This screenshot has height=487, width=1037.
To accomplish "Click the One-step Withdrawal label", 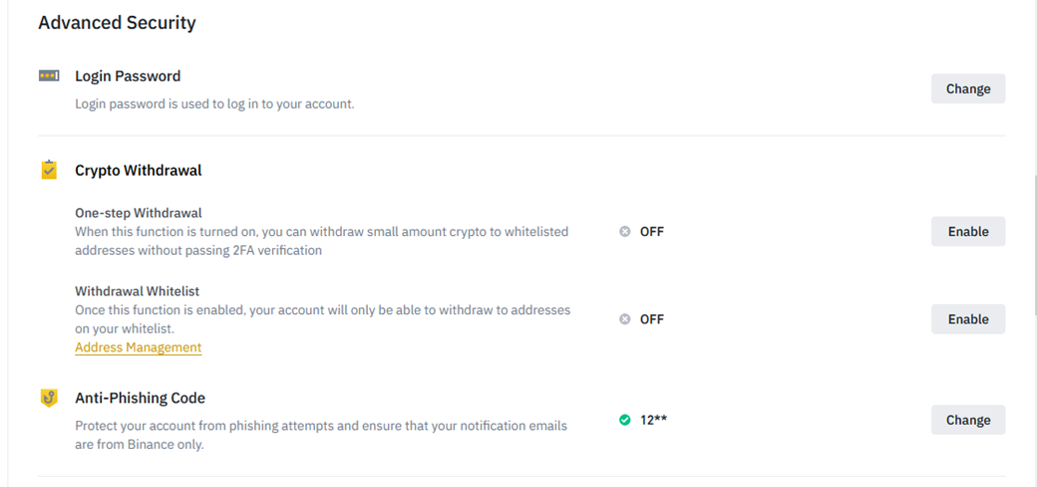I will [138, 213].
